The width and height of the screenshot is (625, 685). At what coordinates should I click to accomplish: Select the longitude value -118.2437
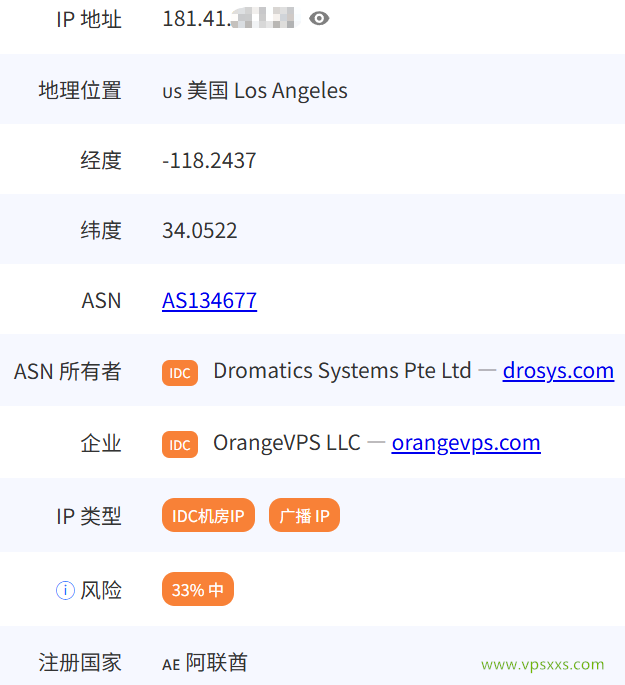209,160
